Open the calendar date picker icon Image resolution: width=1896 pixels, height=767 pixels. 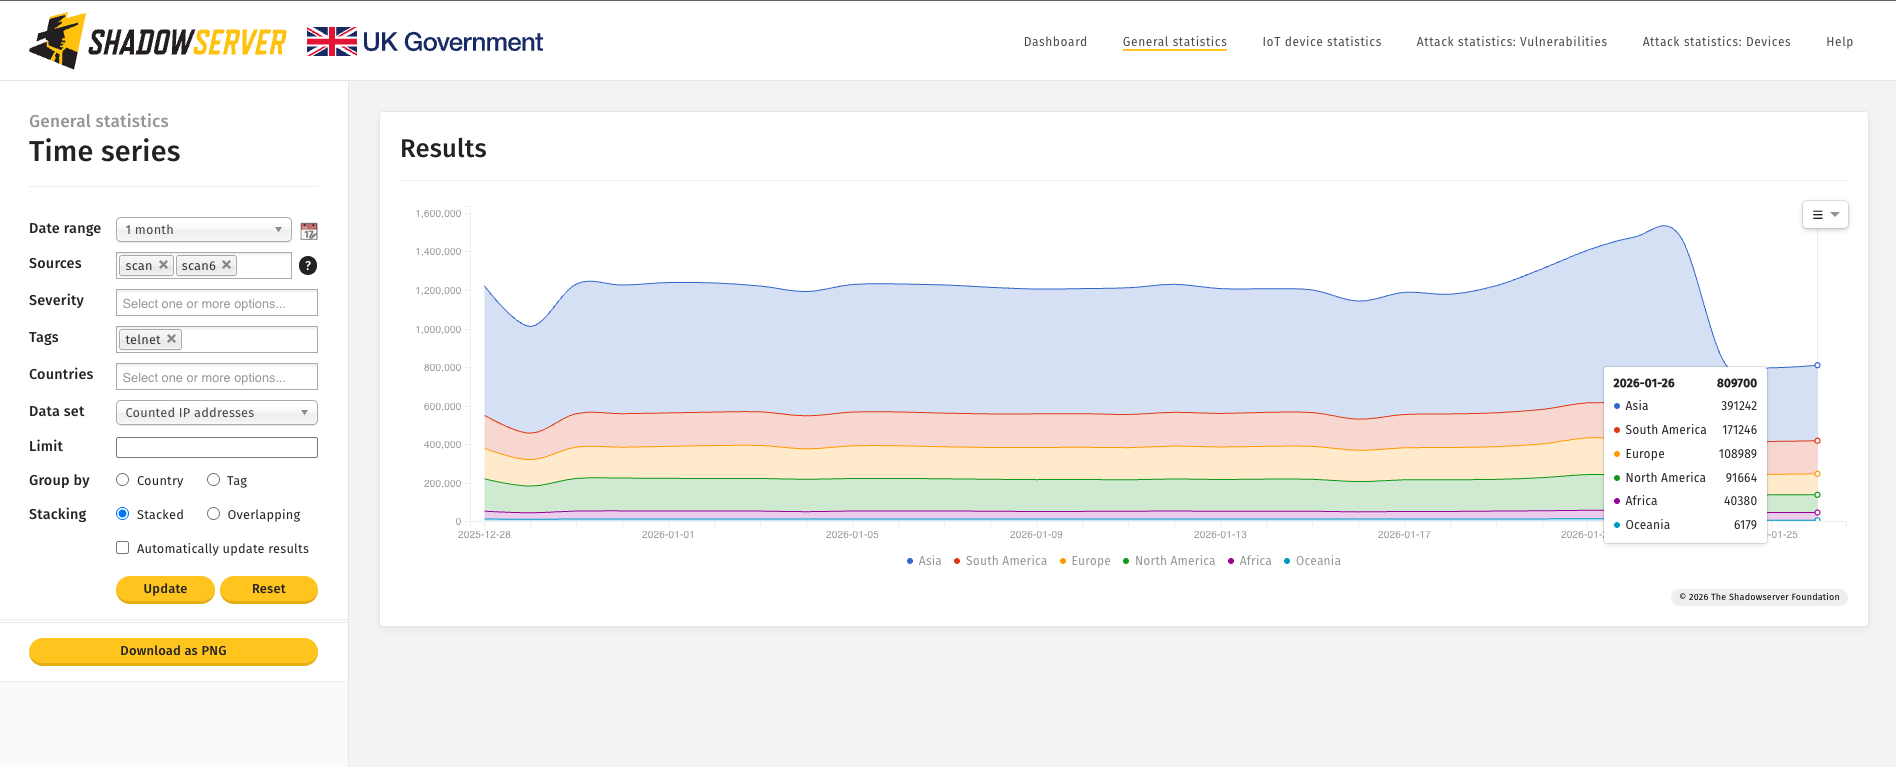tap(309, 231)
